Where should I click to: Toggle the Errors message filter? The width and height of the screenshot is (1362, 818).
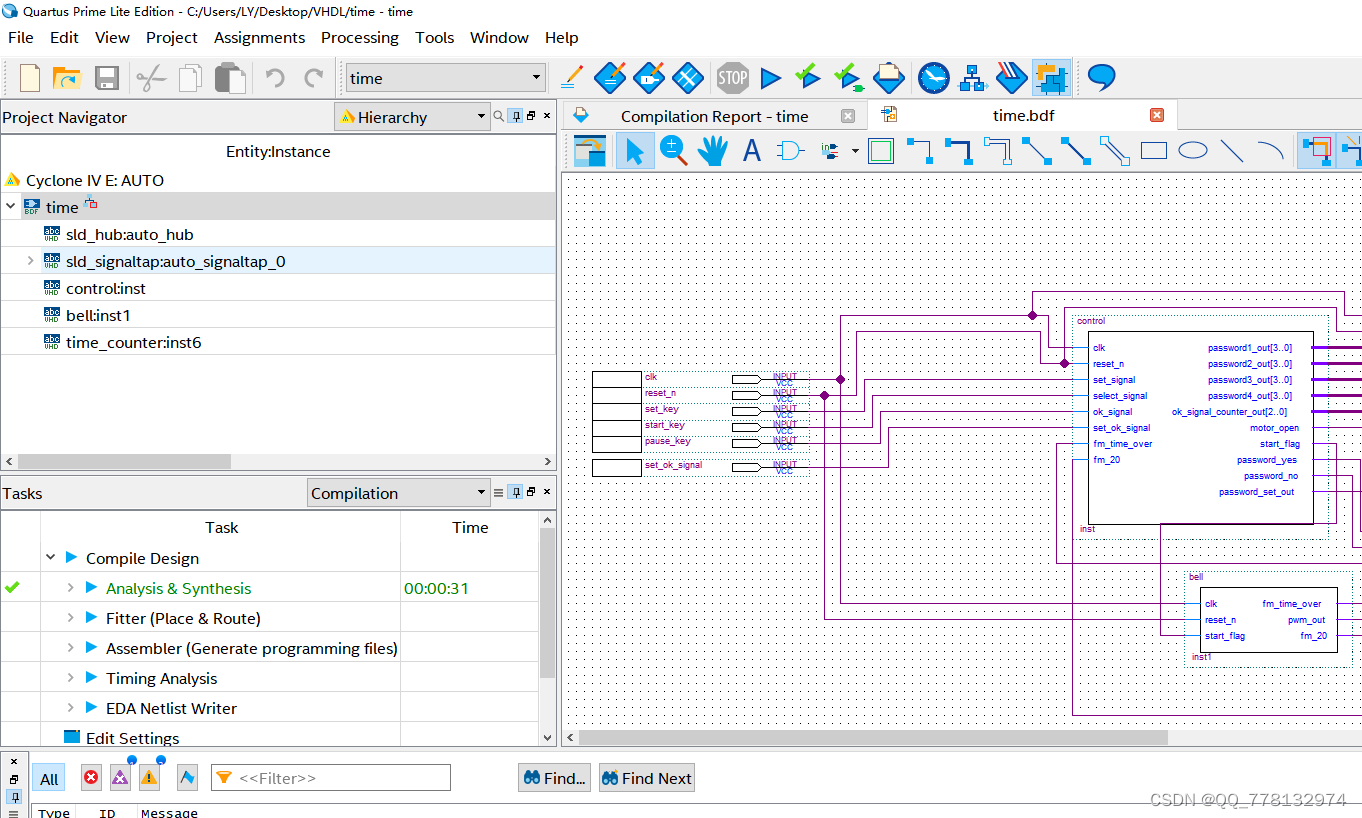(x=91, y=778)
